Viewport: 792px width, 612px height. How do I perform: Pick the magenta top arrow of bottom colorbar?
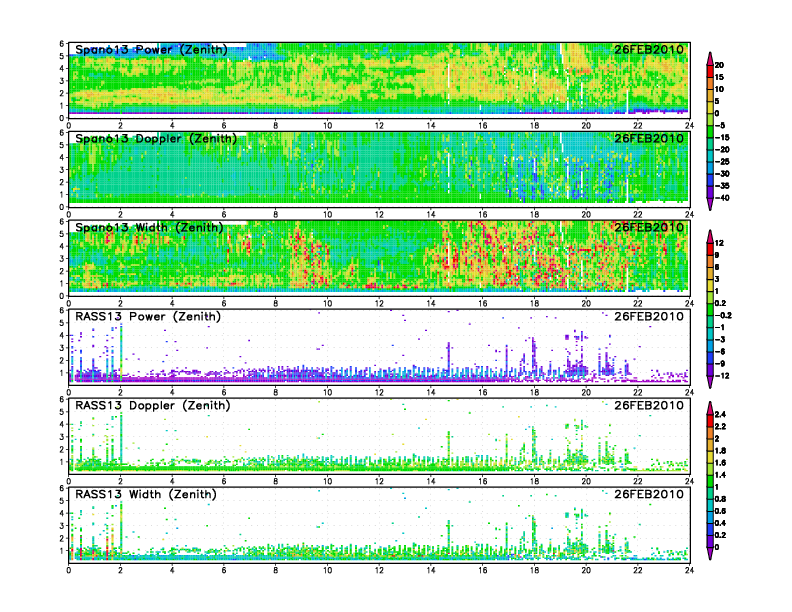pyautogui.click(x=710, y=407)
